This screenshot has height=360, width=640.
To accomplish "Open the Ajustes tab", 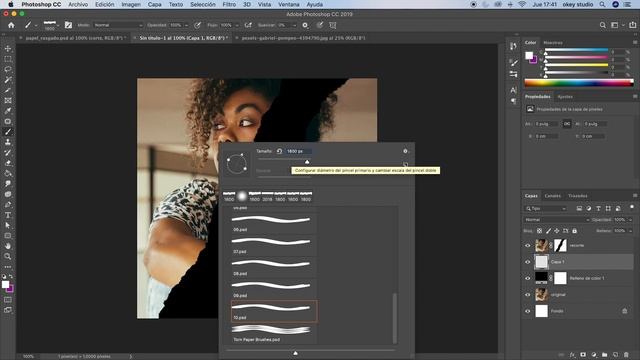I will point(565,97).
